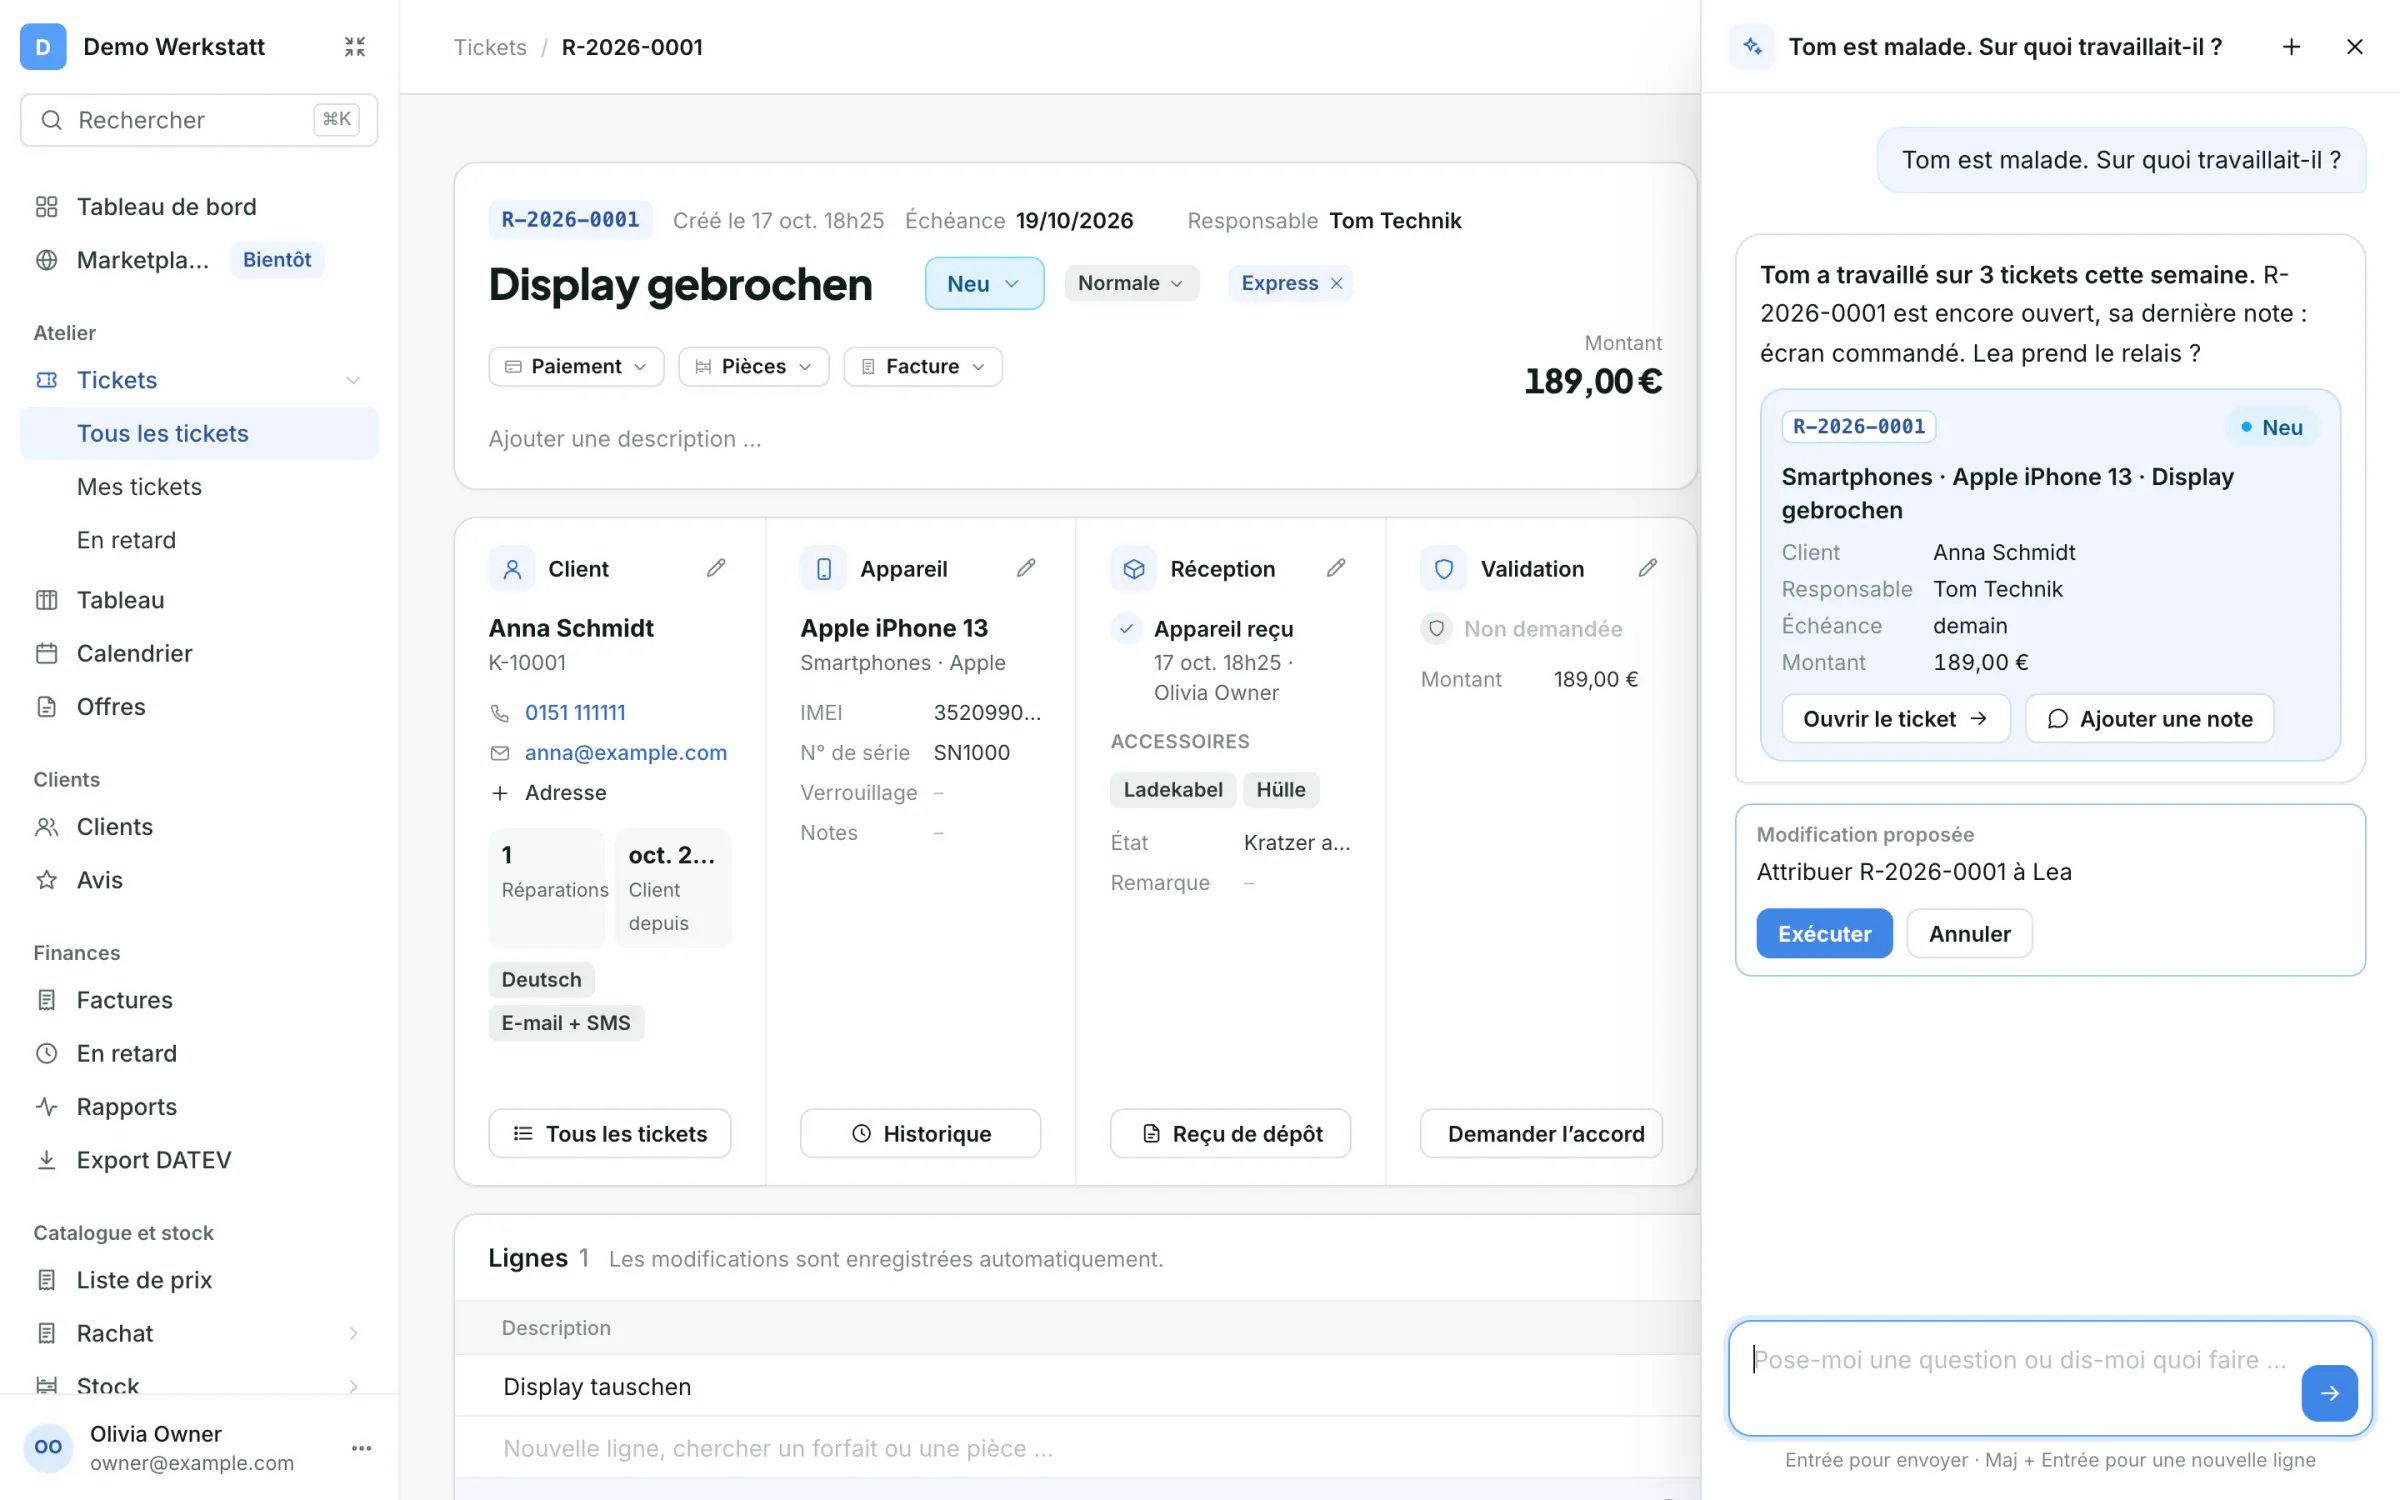The image size is (2400, 1500).
Task: Open Historique for the device
Action: coord(920,1133)
